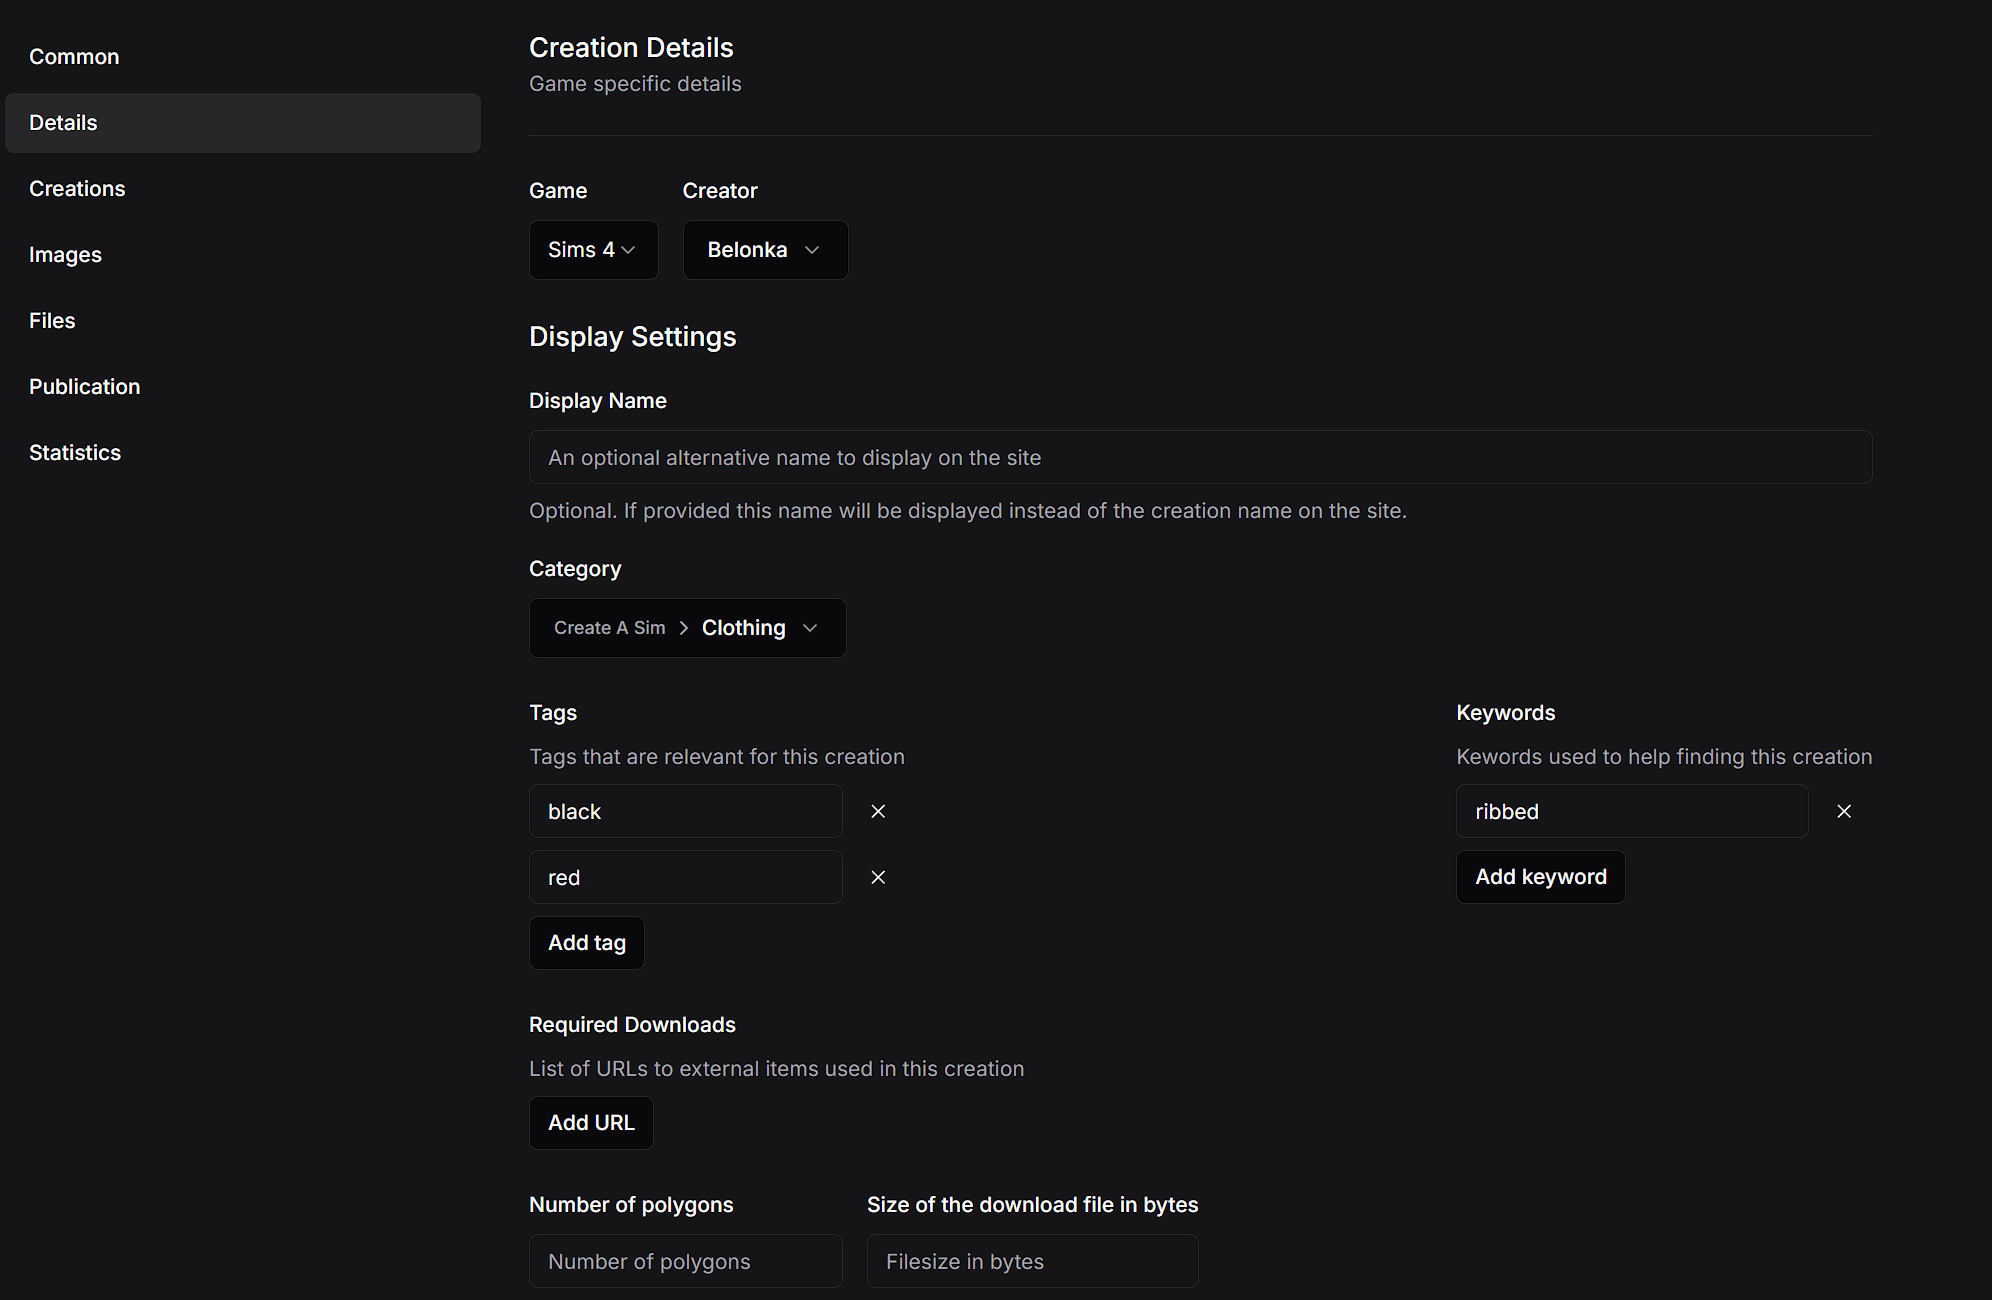Go to the Common section

74,57
